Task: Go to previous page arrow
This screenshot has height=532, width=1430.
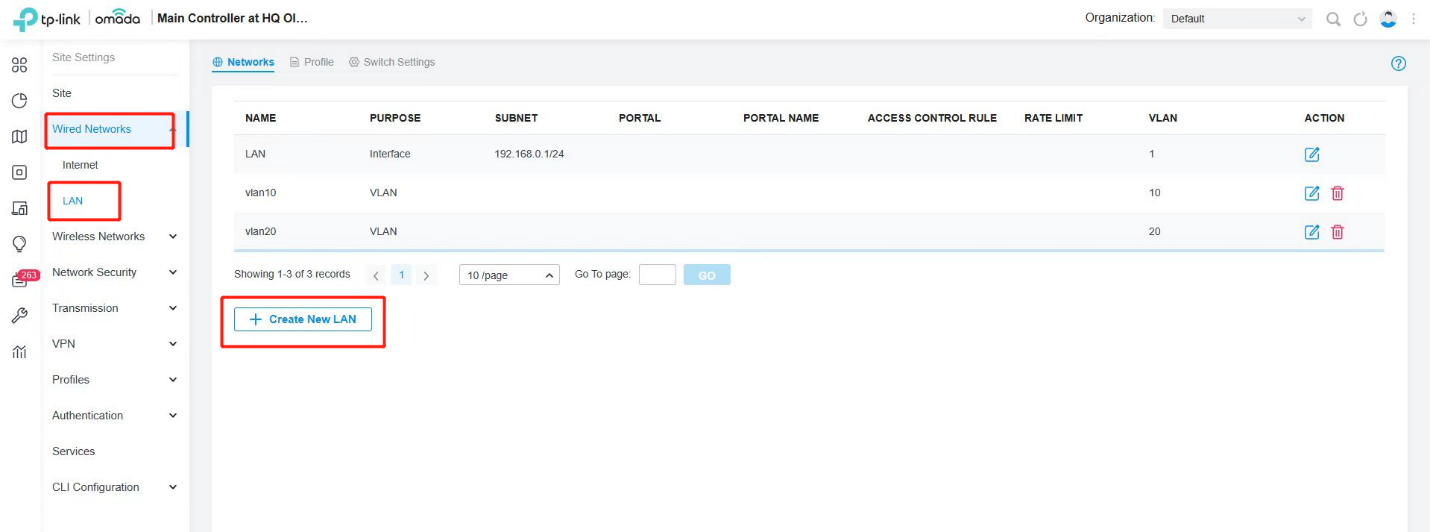Action: coord(376,275)
